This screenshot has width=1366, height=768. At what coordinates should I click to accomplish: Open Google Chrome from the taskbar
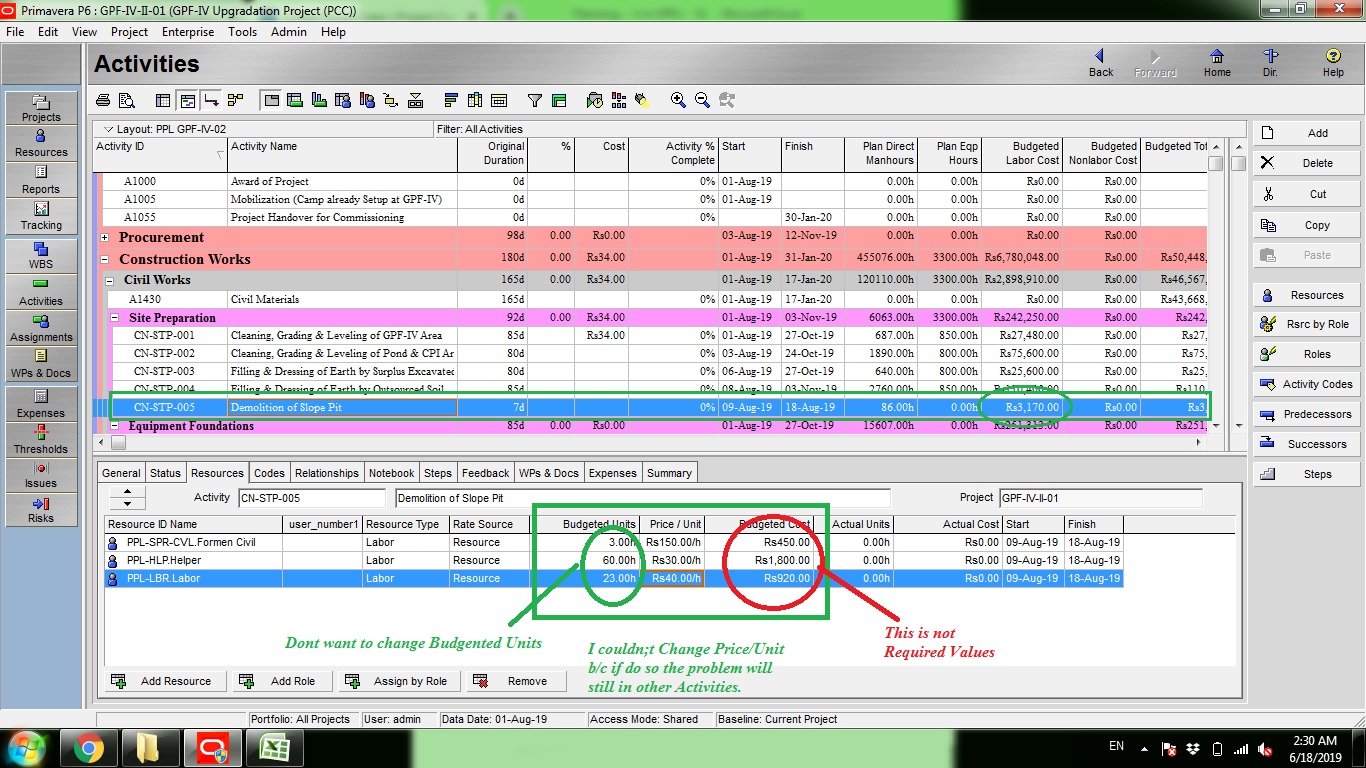click(x=87, y=748)
